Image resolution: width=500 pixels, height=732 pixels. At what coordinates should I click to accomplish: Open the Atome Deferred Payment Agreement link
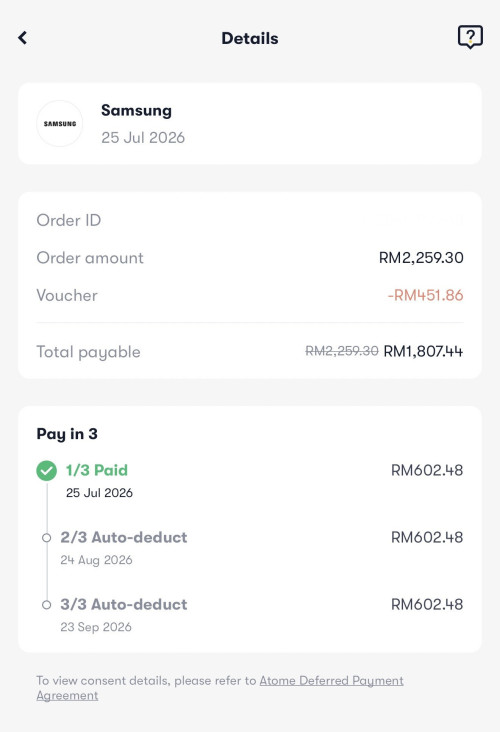tap(220, 688)
